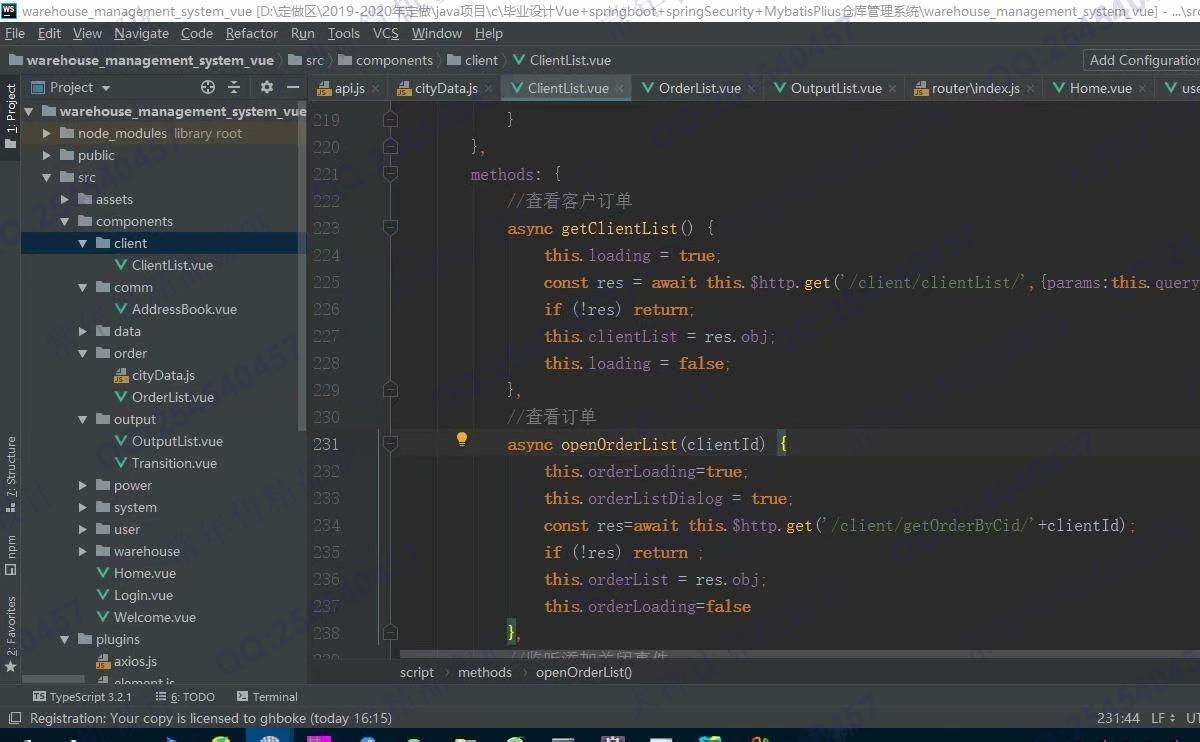1200x742 pixels.
Task: Close the cityData.js editor tab
Action: (x=488, y=89)
